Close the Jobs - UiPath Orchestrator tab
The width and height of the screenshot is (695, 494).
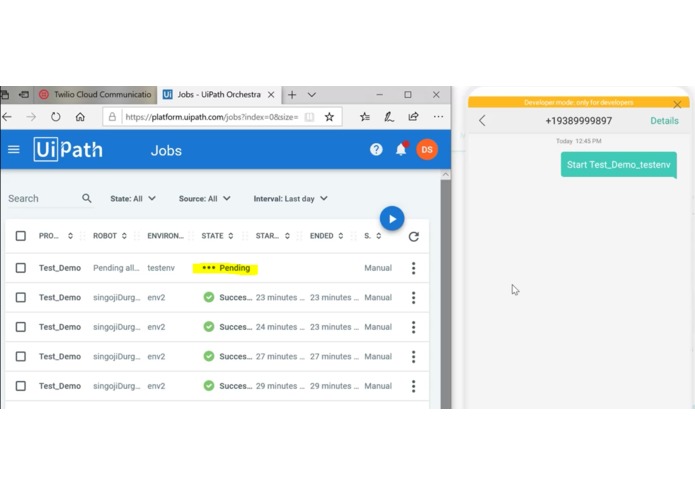coord(271,94)
